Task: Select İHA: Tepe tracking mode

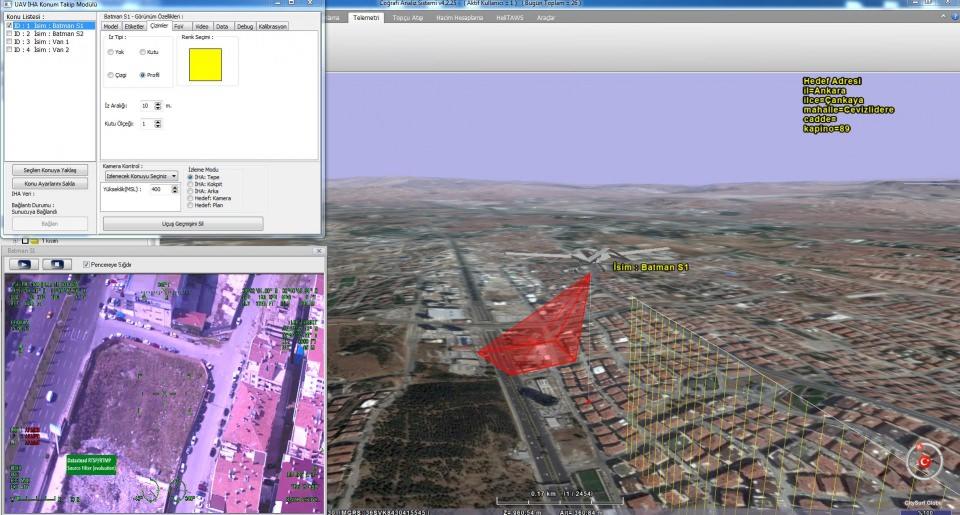Action: [190, 177]
